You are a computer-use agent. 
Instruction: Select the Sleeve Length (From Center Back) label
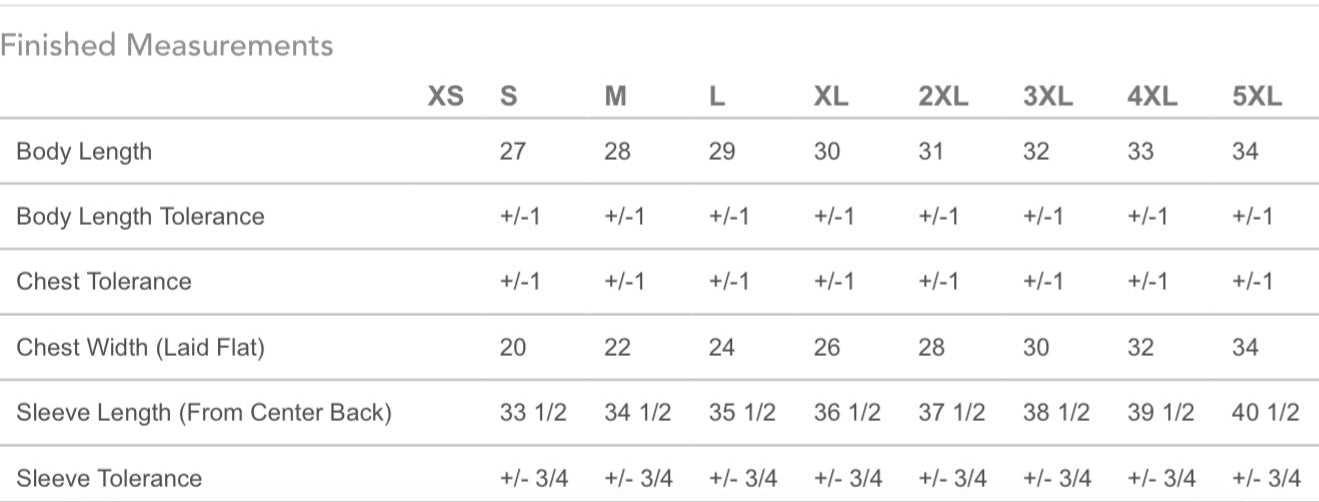(203, 413)
